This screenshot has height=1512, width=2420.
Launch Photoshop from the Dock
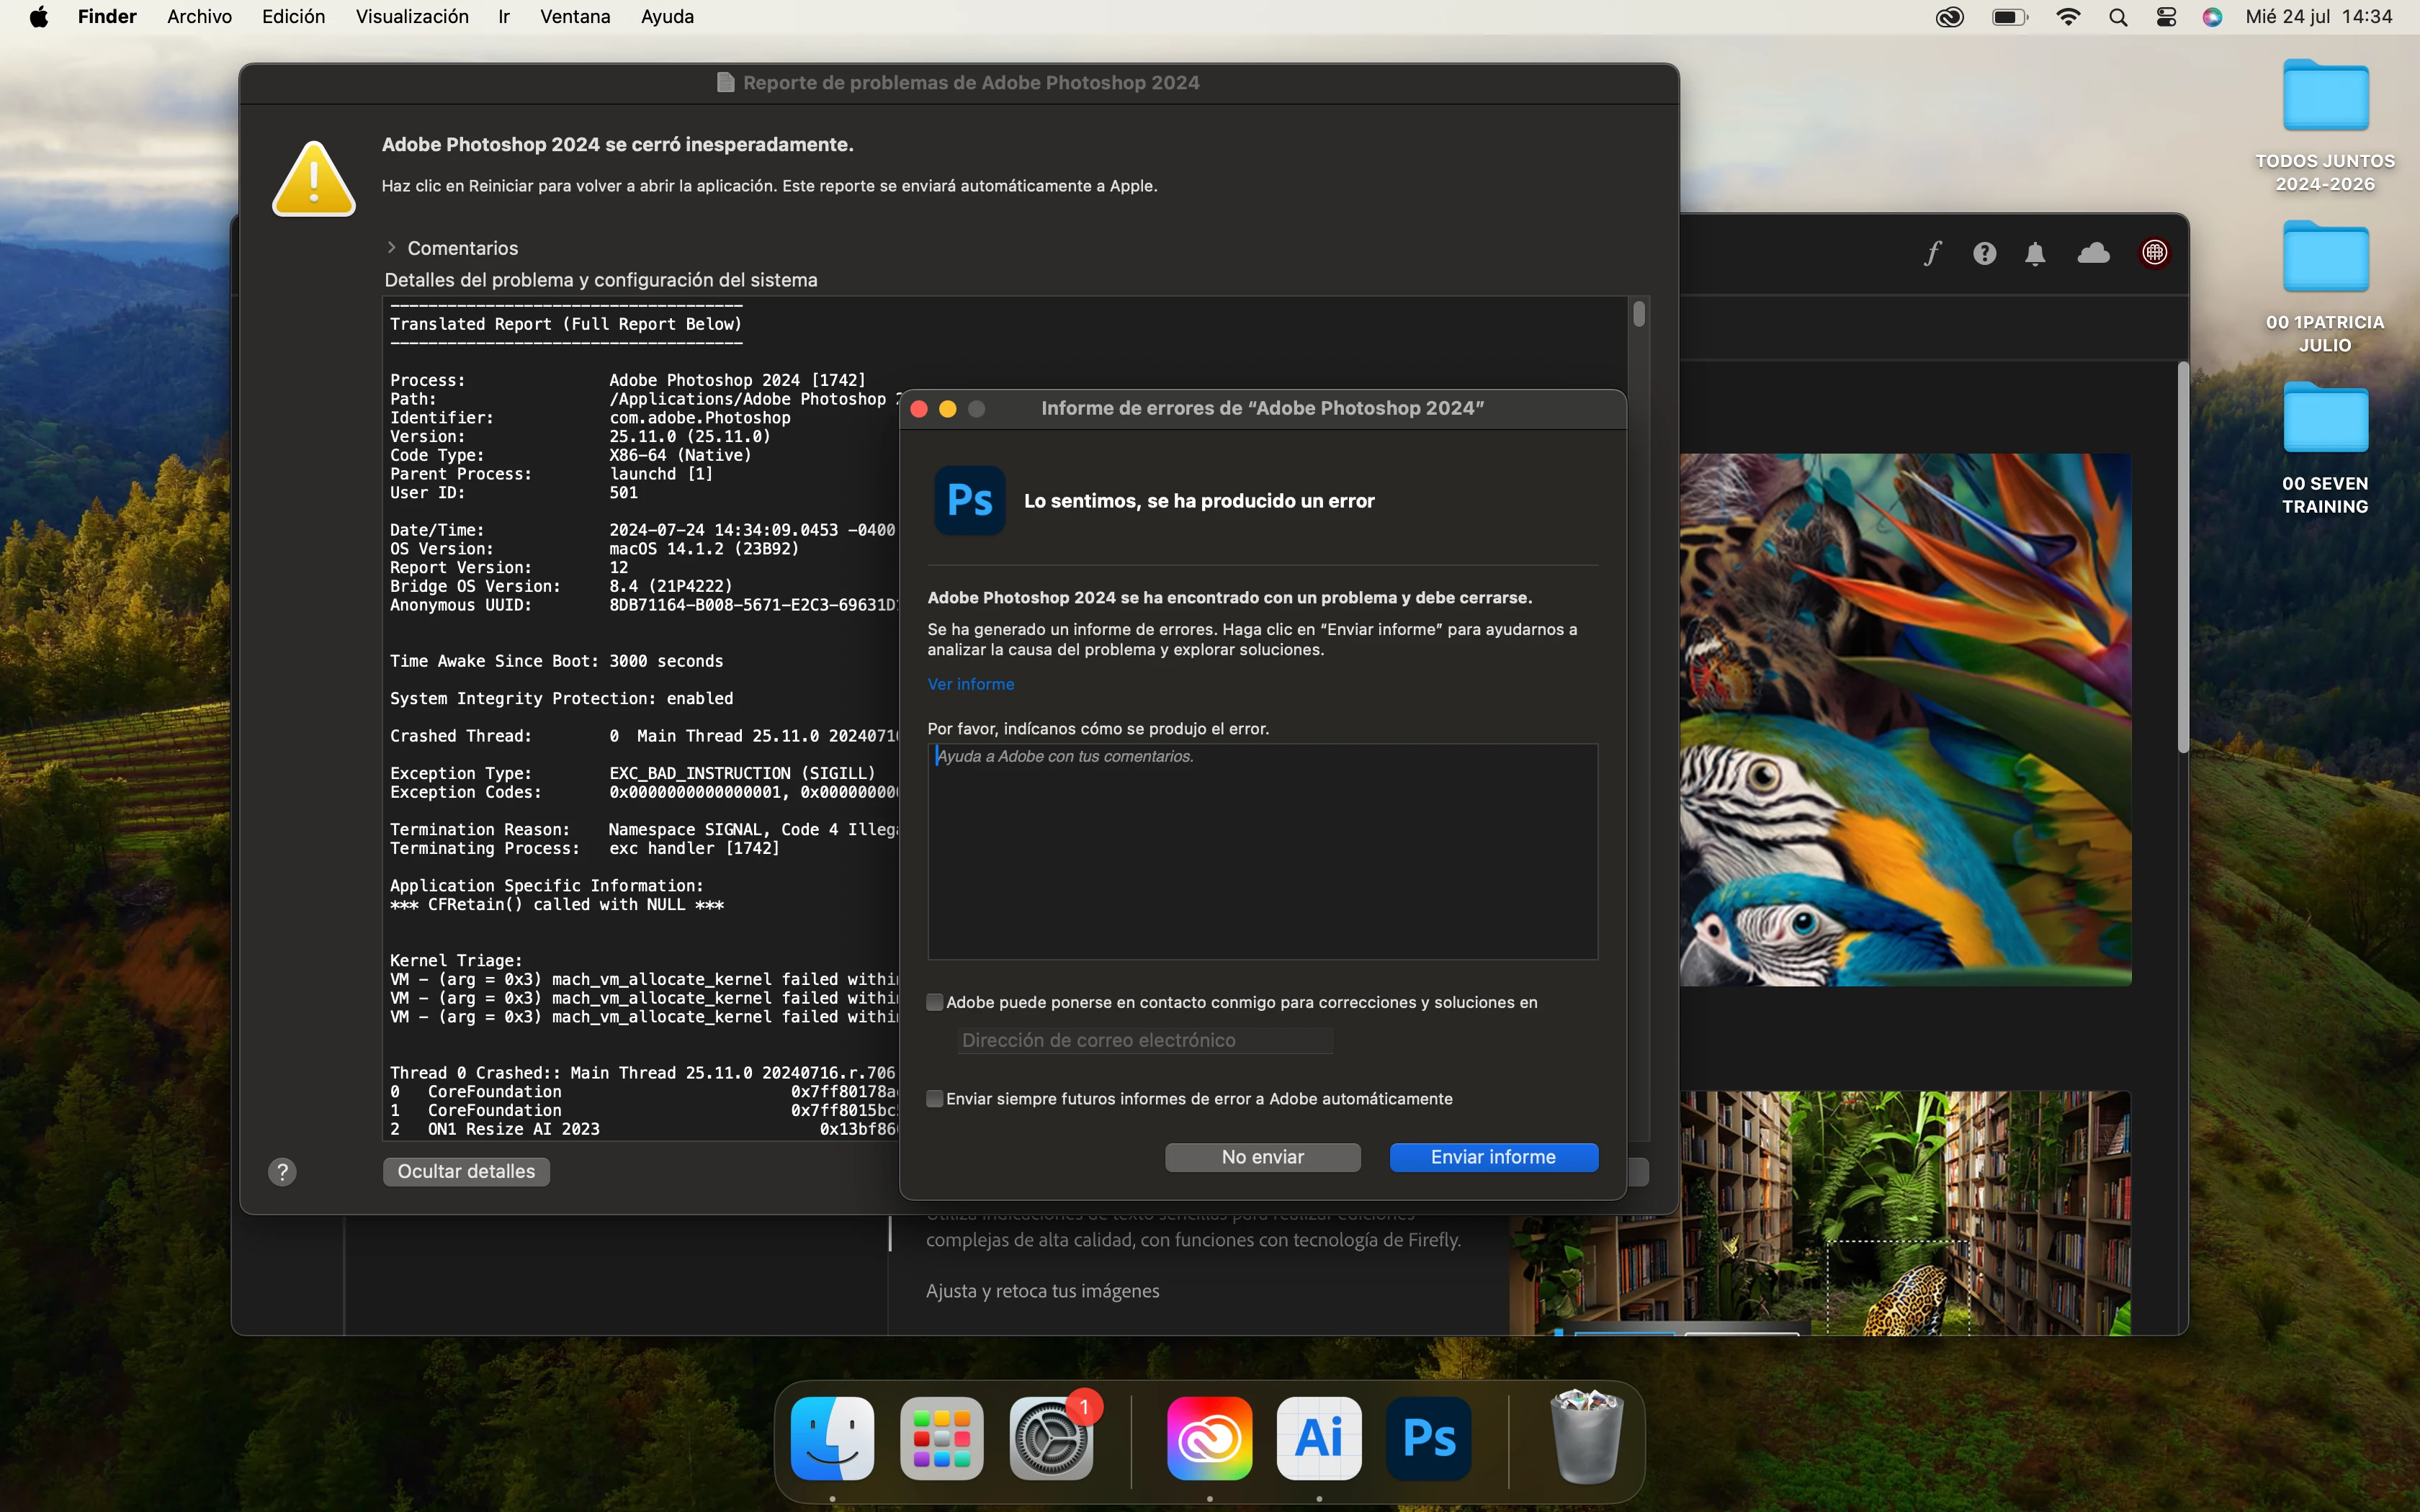1428,1438
